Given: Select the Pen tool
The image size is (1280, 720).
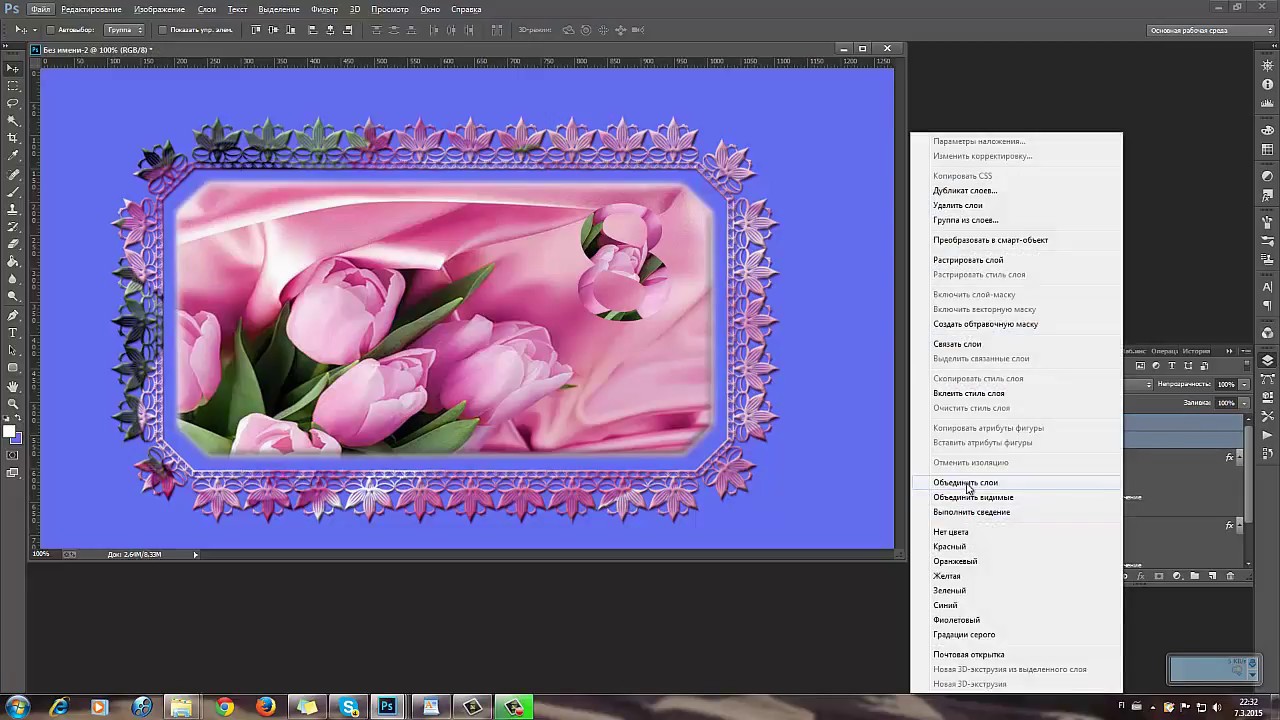Looking at the screenshot, I should 13,315.
